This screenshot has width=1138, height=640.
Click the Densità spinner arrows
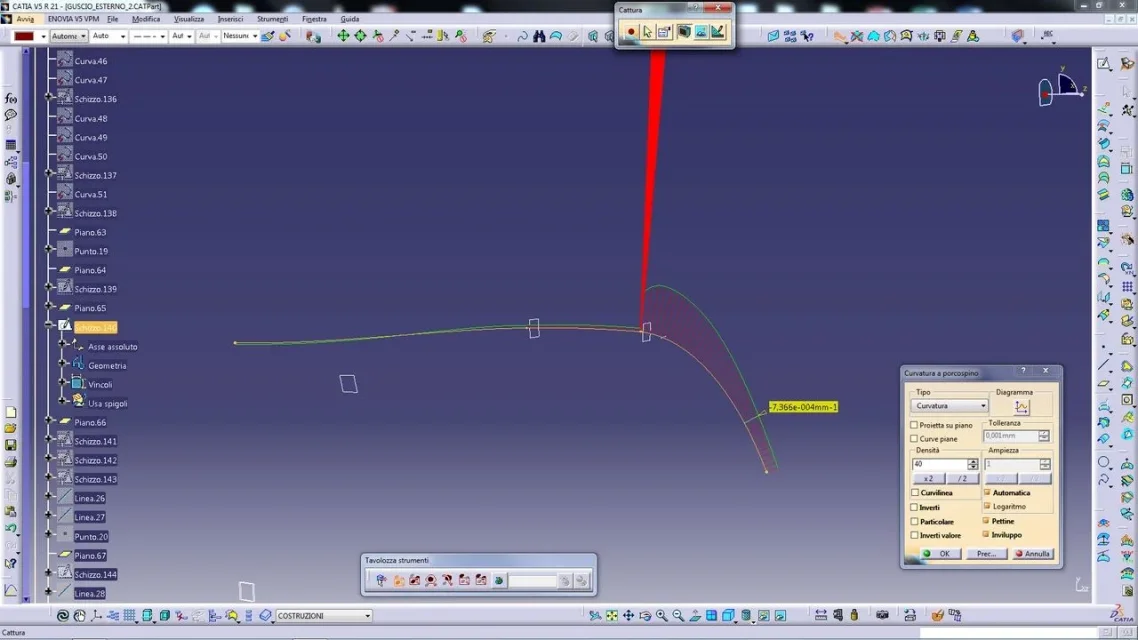pos(973,464)
